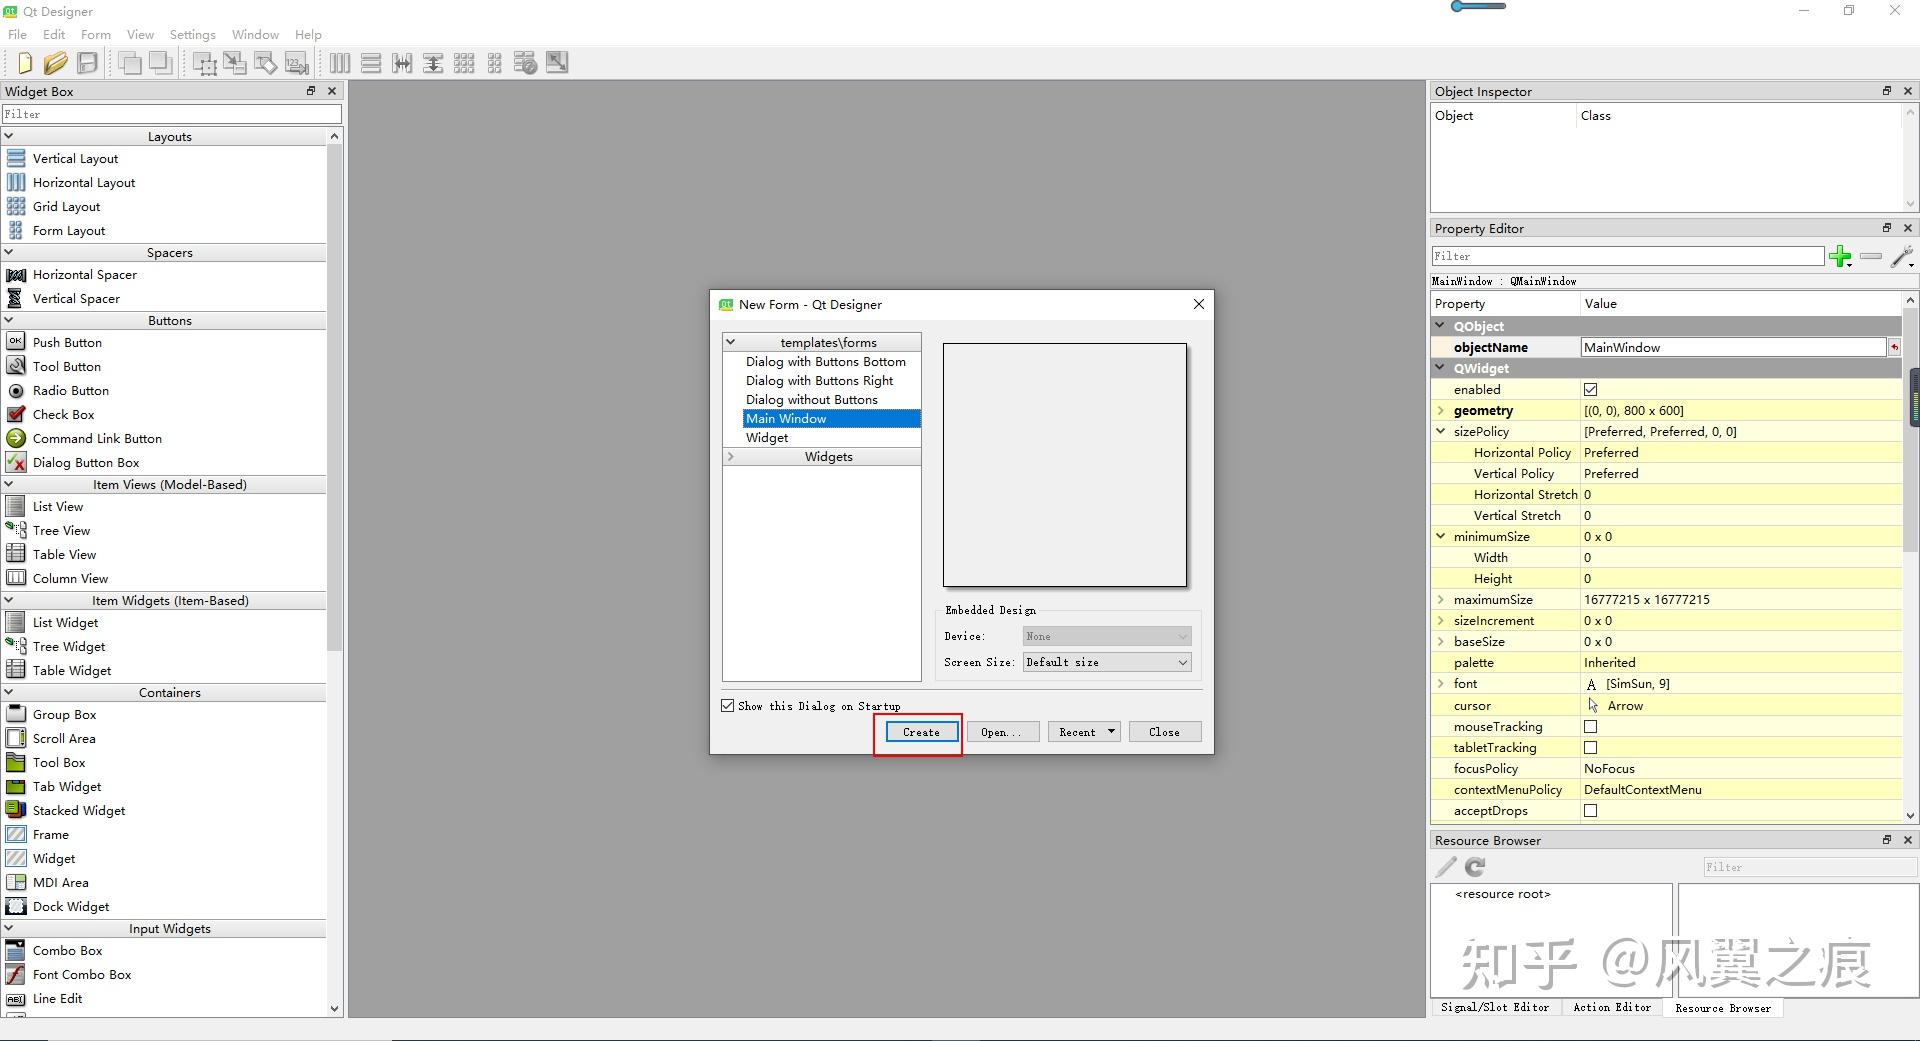The height and width of the screenshot is (1041, 1920).
Task: Add a dynamic property with the green plus
Action: point(1840,257)
